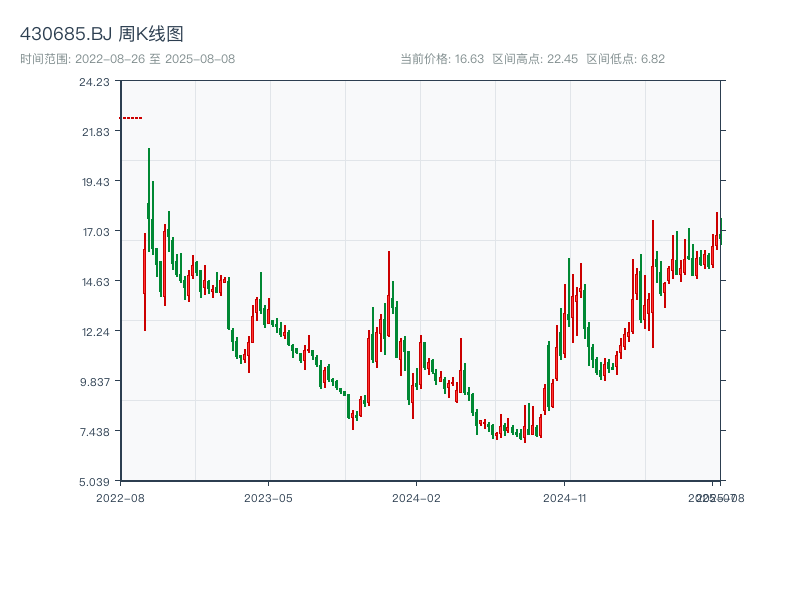Click x-axis label 2023-05
800x600 pixels.
click(268, 498)
